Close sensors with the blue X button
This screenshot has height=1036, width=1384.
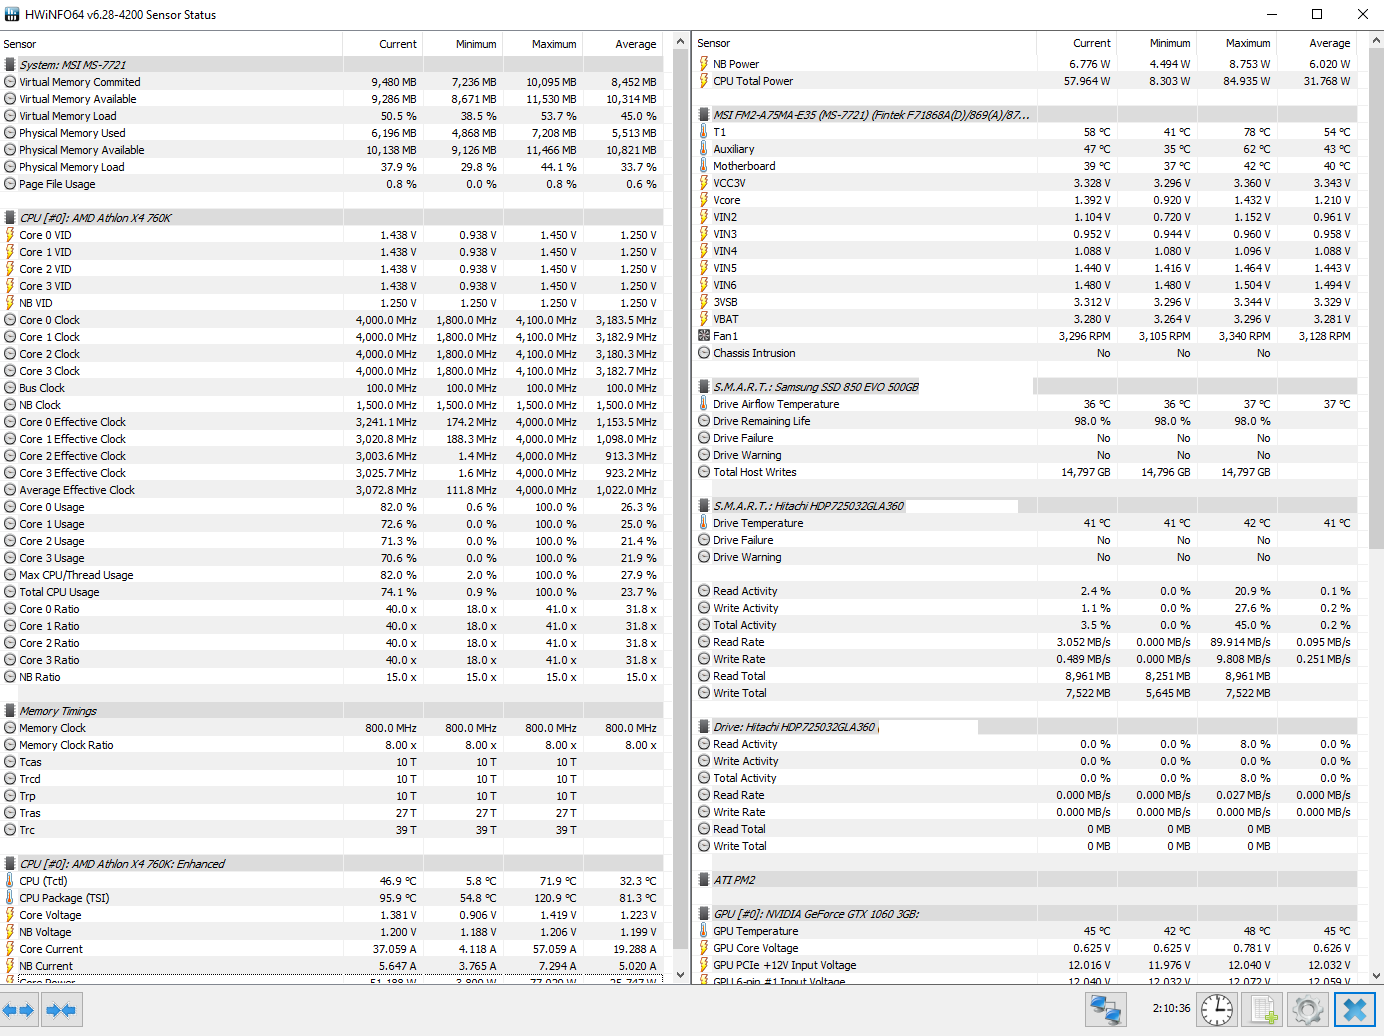pos(1355,1010)
